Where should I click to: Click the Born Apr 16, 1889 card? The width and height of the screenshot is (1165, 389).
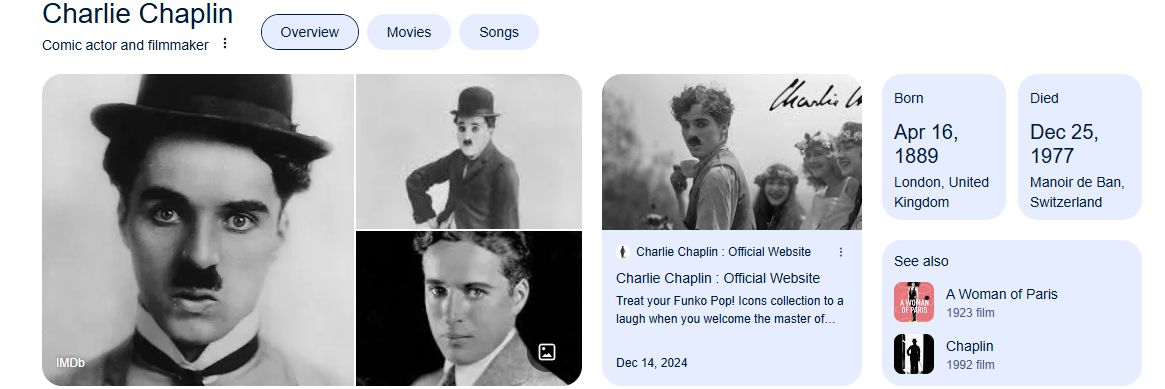[x=944, y=147]
